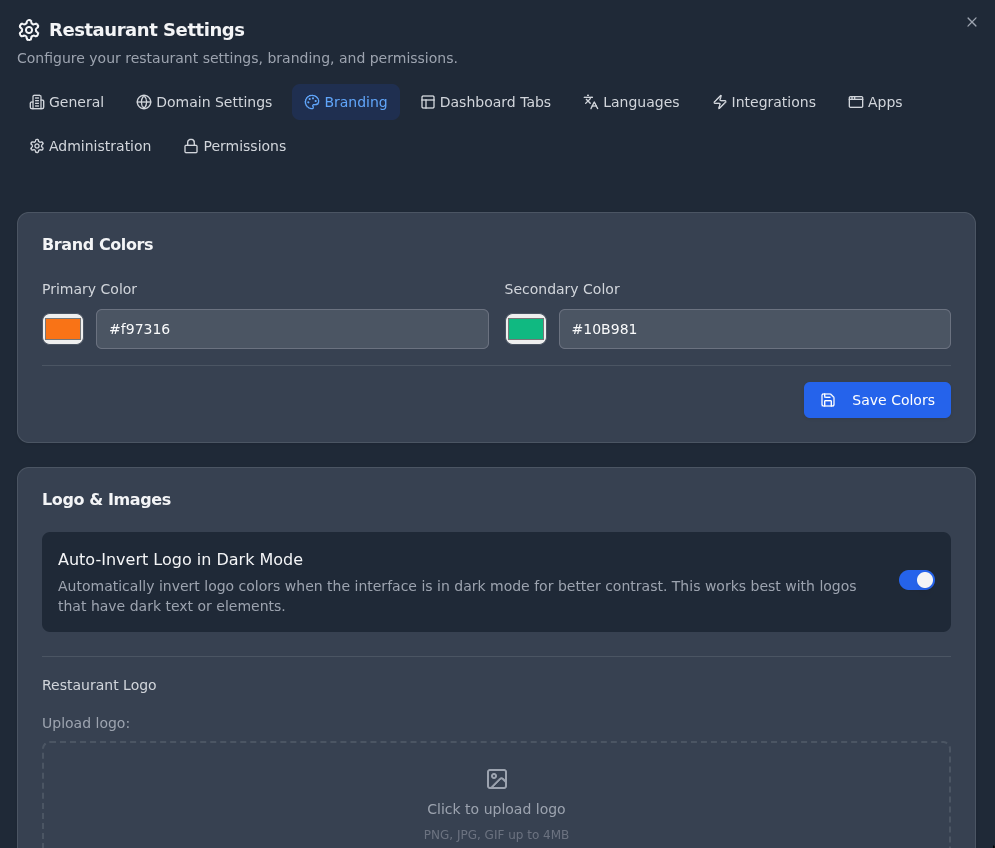Screen dimensions: 995x848
Task: Click 'Configure your restaurant settings' subtitle
Action: (x=237, y=58)
